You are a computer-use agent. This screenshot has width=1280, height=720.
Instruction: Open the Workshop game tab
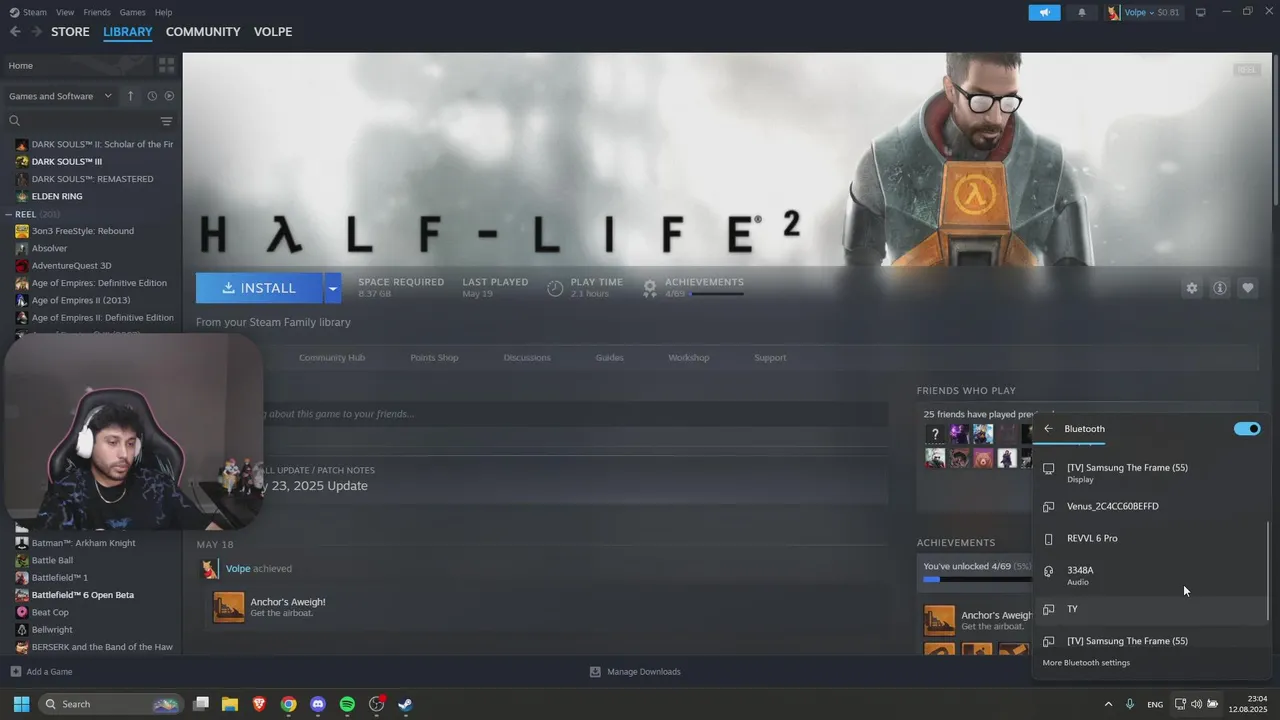[x=688, y=358]
